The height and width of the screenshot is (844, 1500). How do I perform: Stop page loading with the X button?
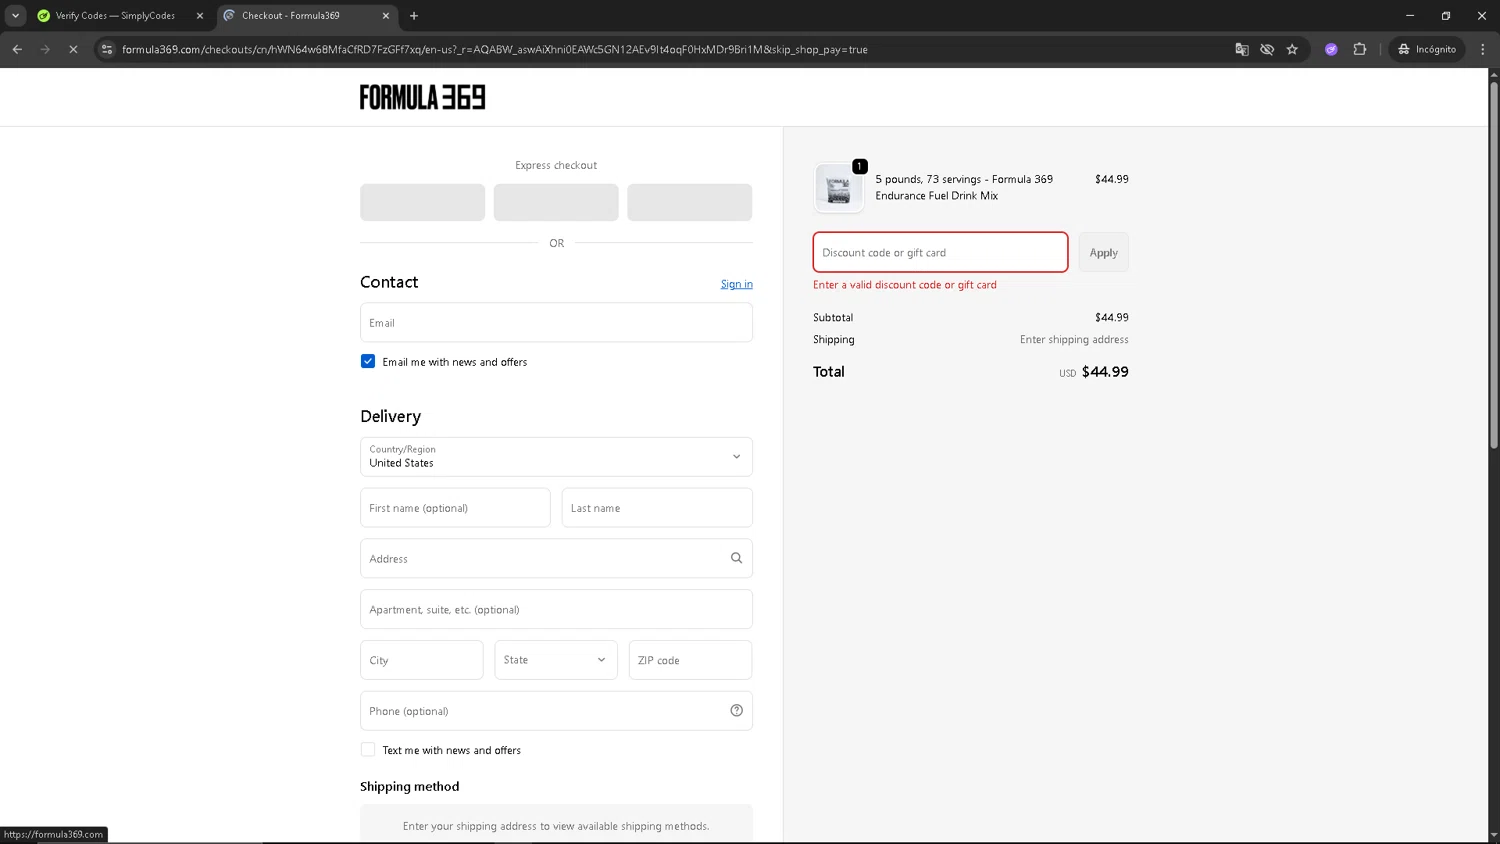point(73,49)
